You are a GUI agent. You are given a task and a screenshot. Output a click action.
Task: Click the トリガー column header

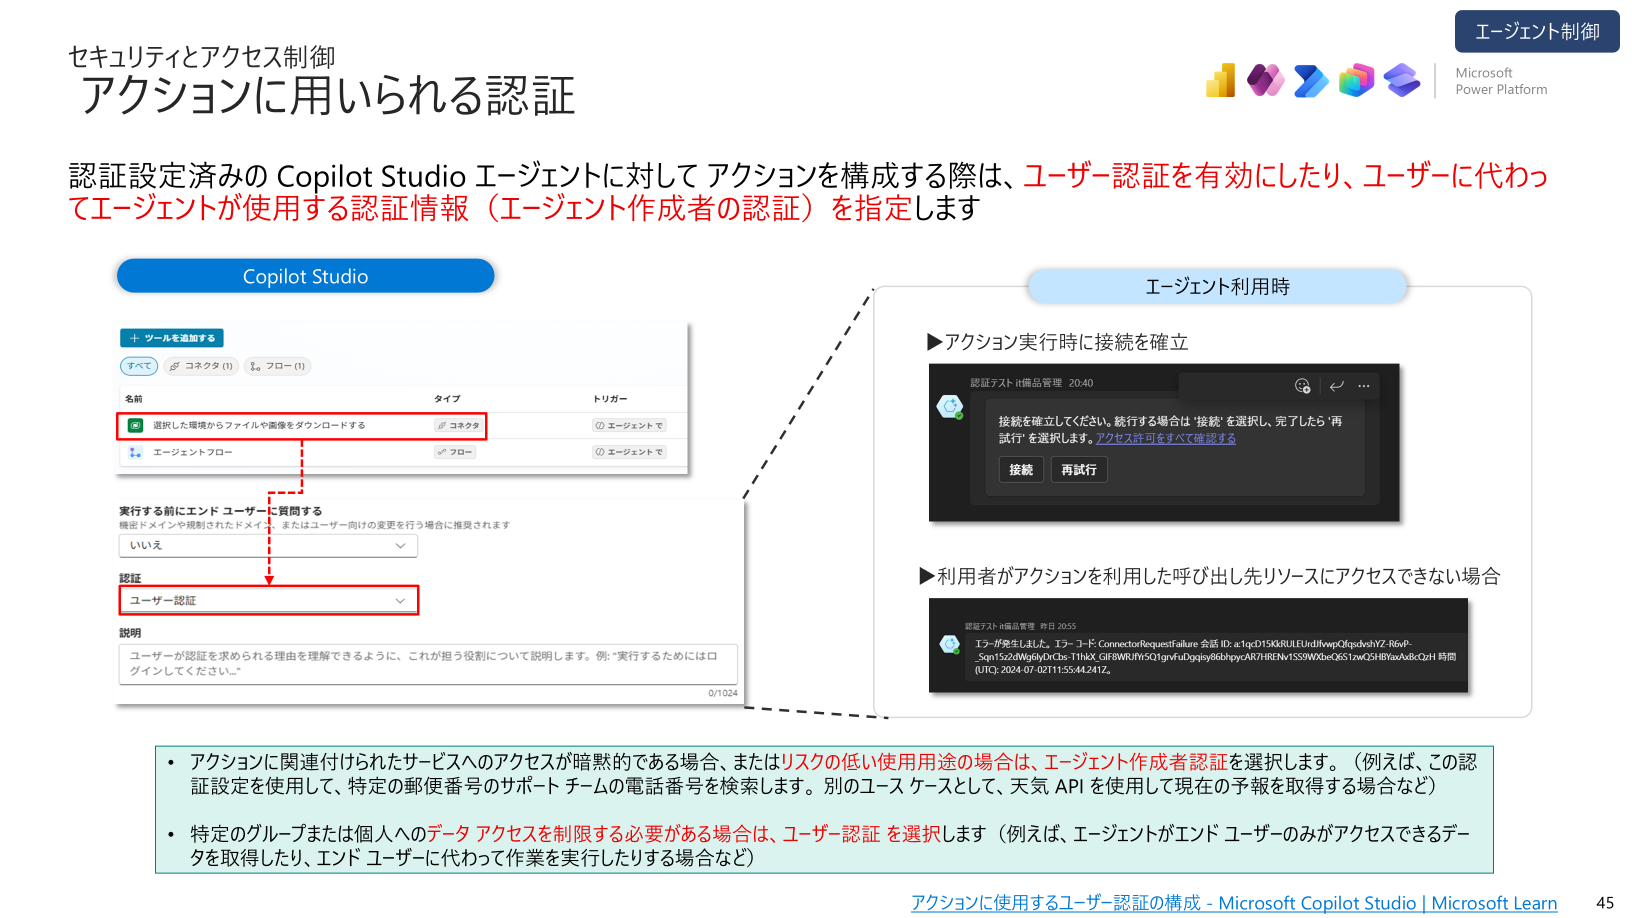tap(610, 398)
